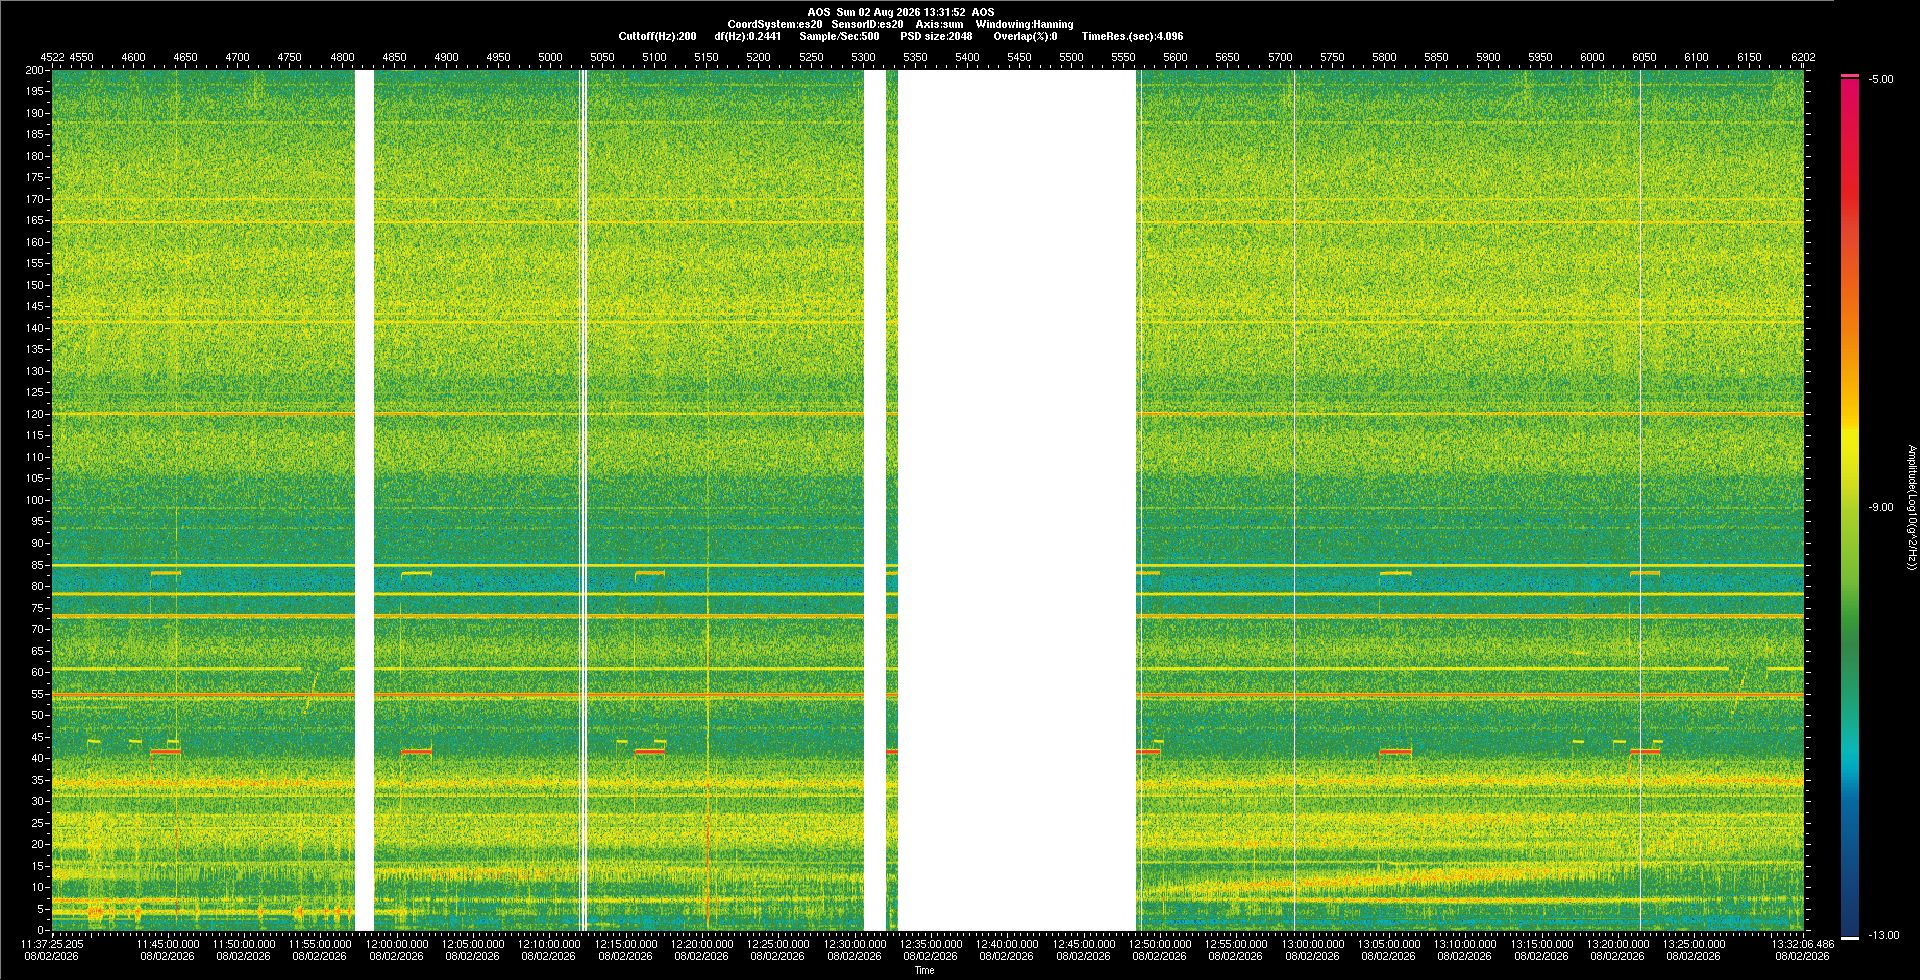
Task: Click the -9.00 mark on amplitude colorbar
Action: pos(1881,507)
